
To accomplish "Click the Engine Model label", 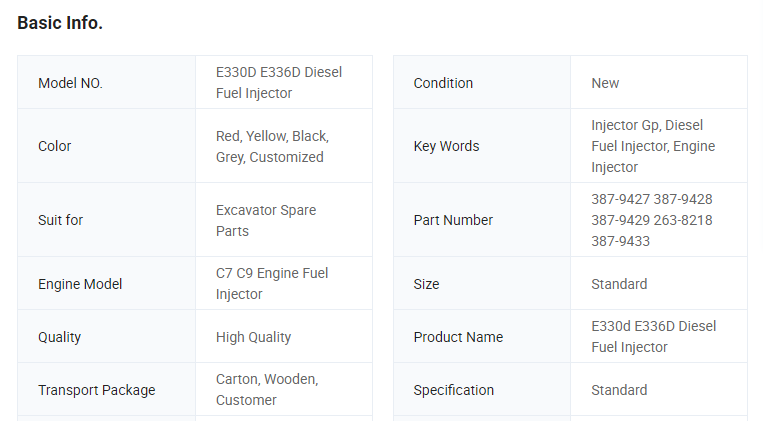I will point(80,284).
